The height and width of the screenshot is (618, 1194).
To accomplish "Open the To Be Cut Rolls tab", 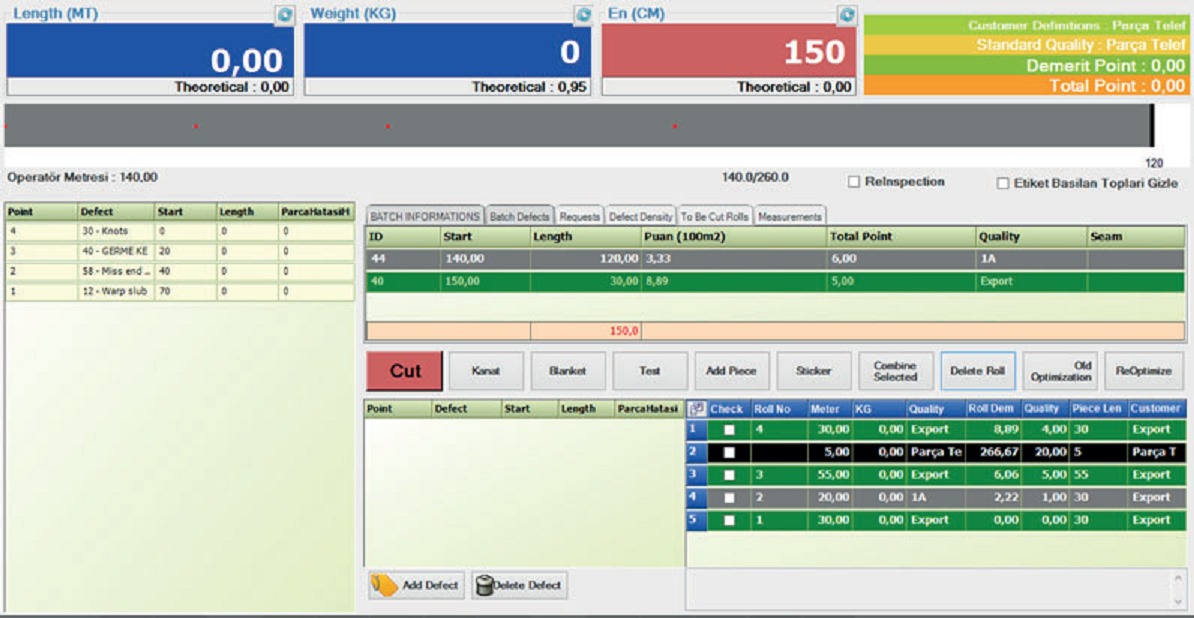I will click(715, 217).
